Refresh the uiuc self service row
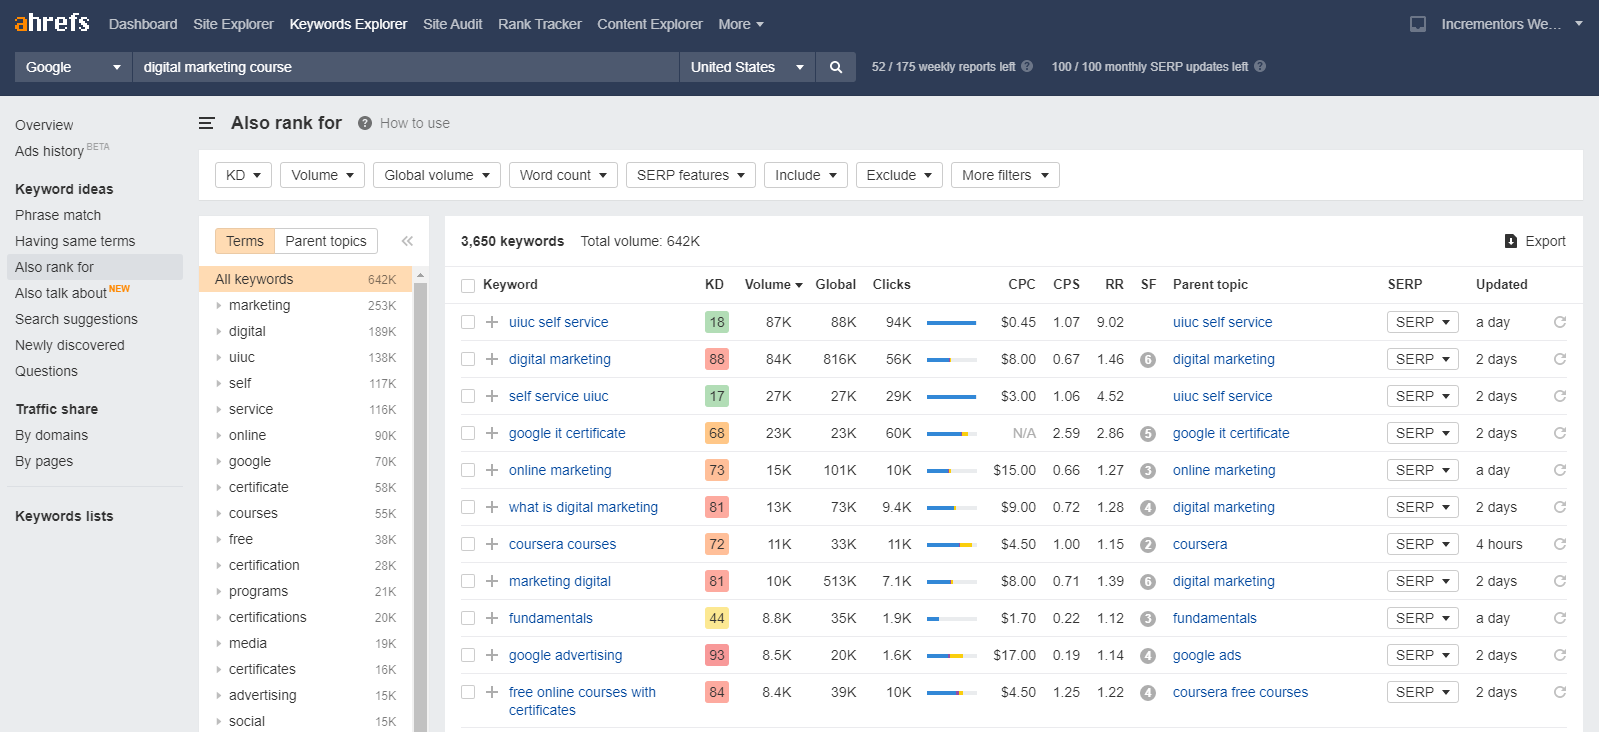The width and height of the screenshot is (1599, 735). point(1560,322)
